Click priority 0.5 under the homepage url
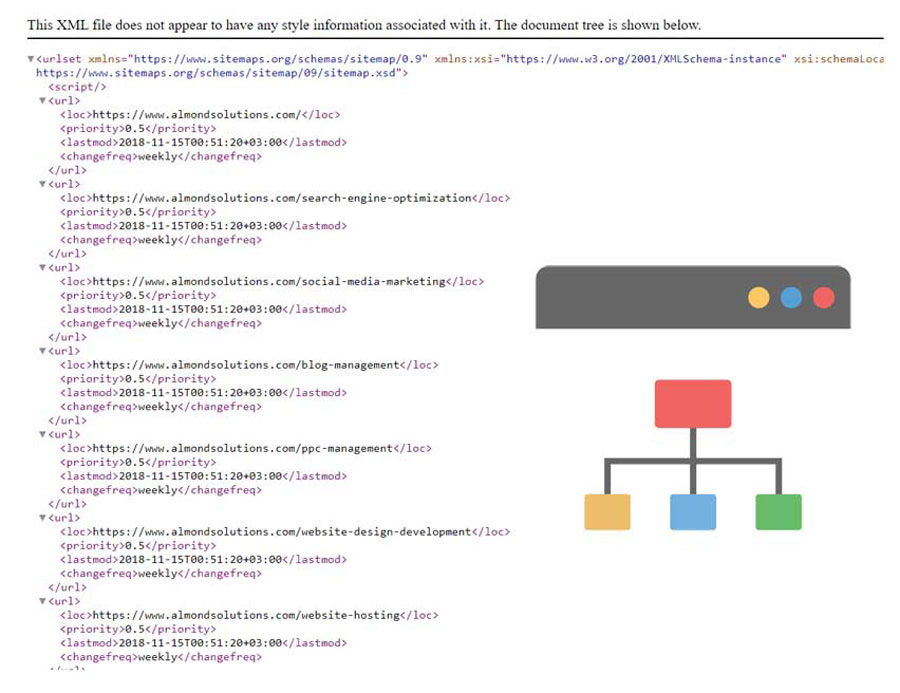 (138, 129)
